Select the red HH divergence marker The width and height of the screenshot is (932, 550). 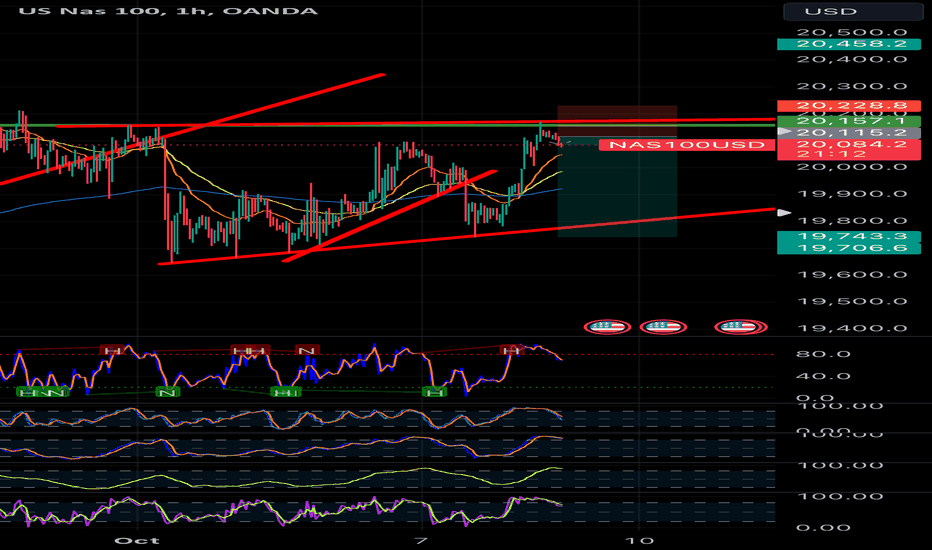coord(250,351)
